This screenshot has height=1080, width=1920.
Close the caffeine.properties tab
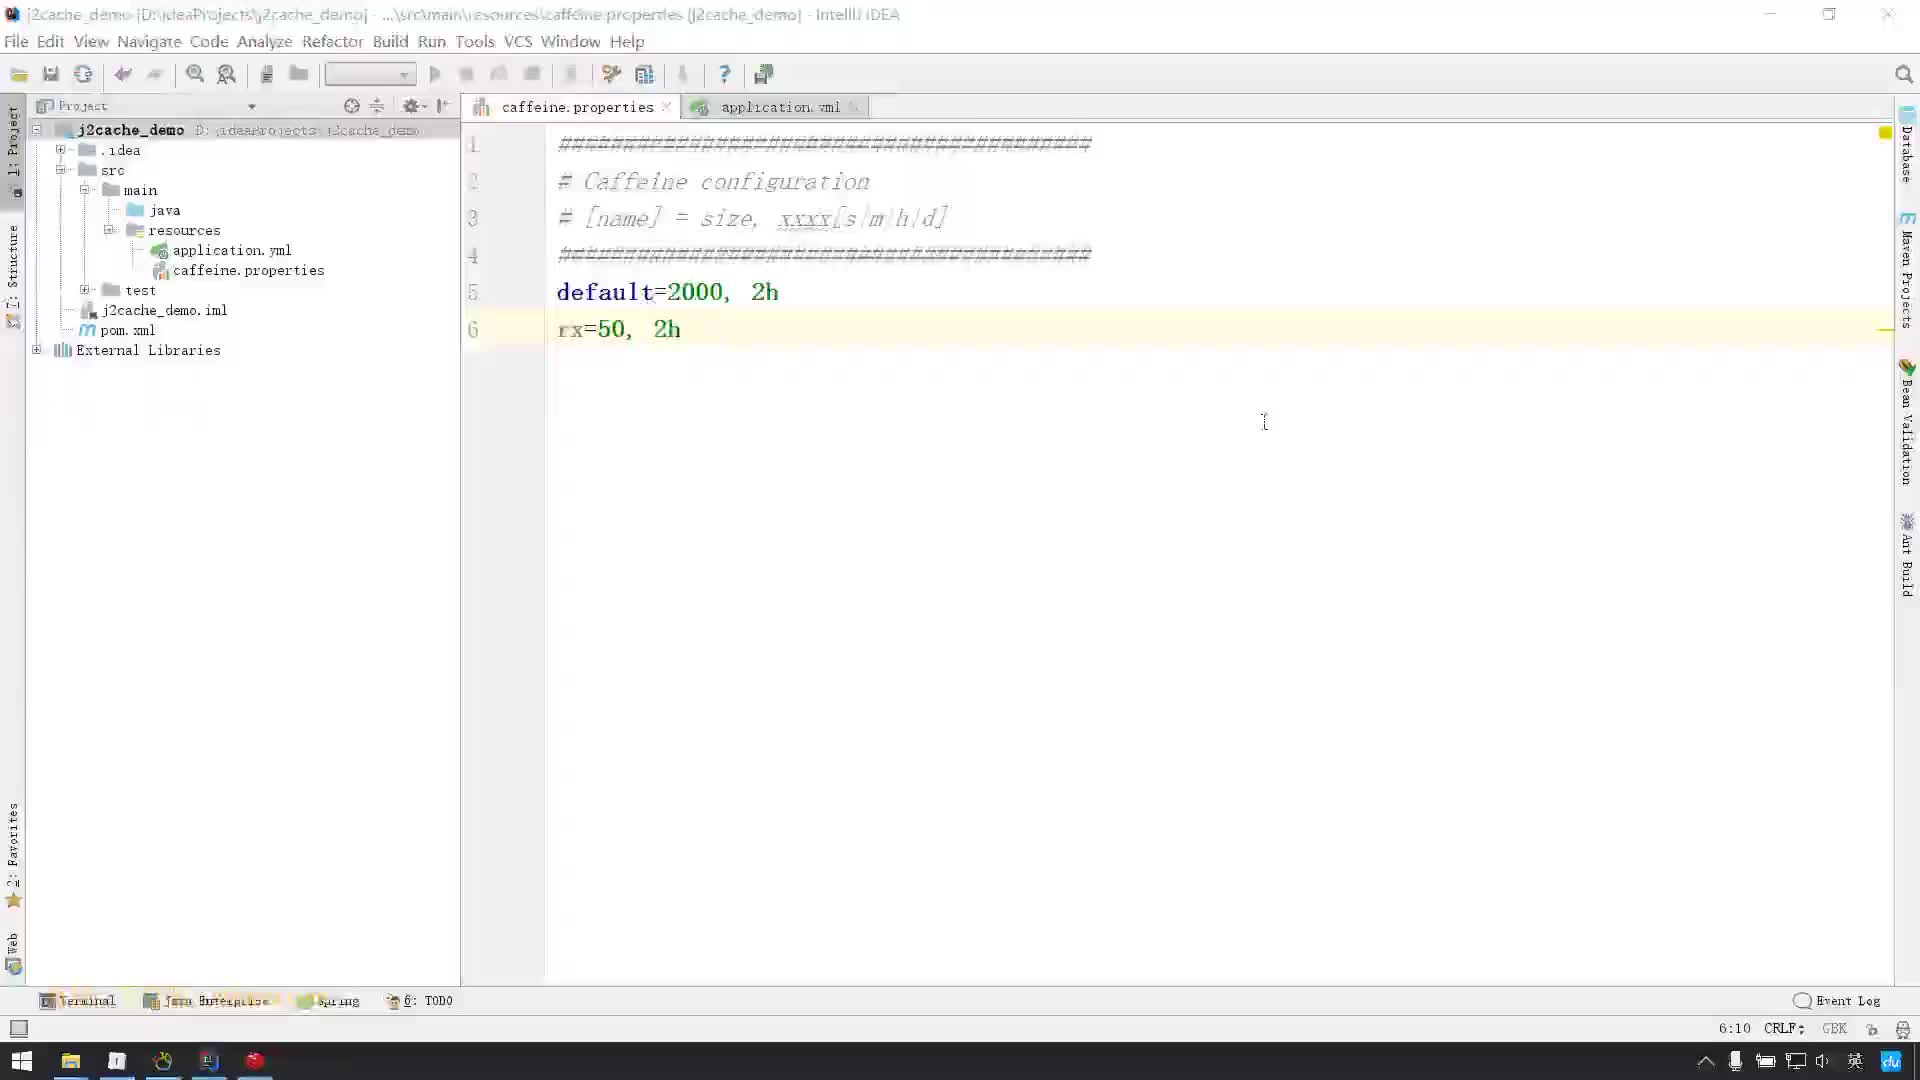click(x=666, y=106)
